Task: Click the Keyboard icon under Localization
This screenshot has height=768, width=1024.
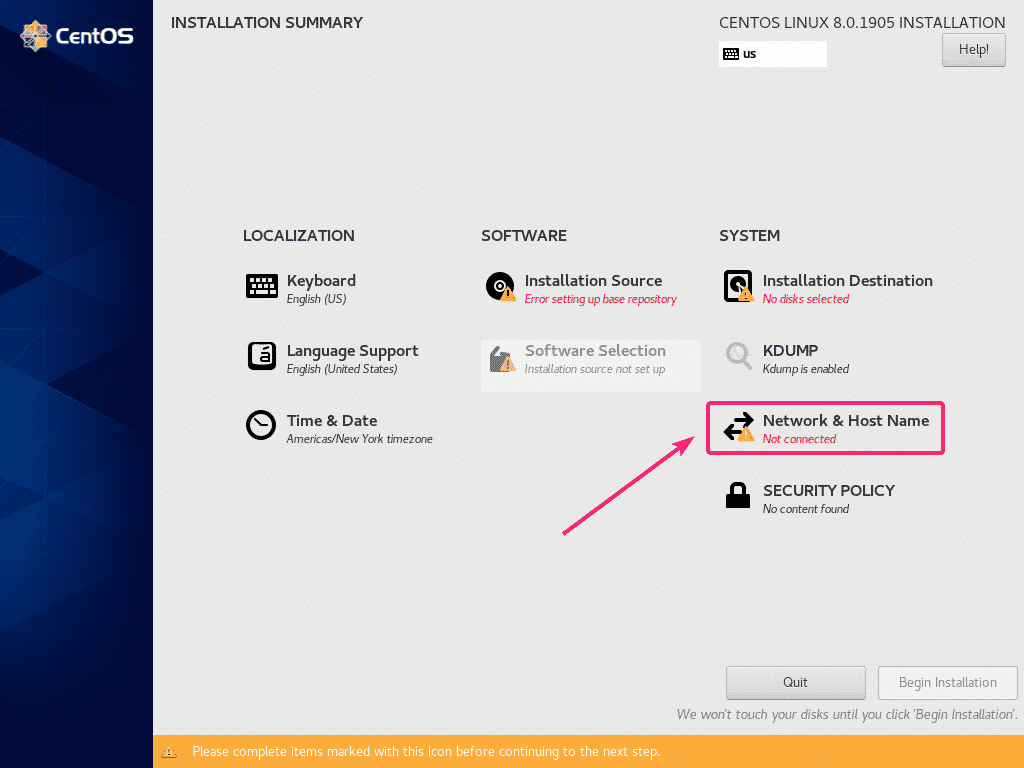Action: tap(262, 286)
